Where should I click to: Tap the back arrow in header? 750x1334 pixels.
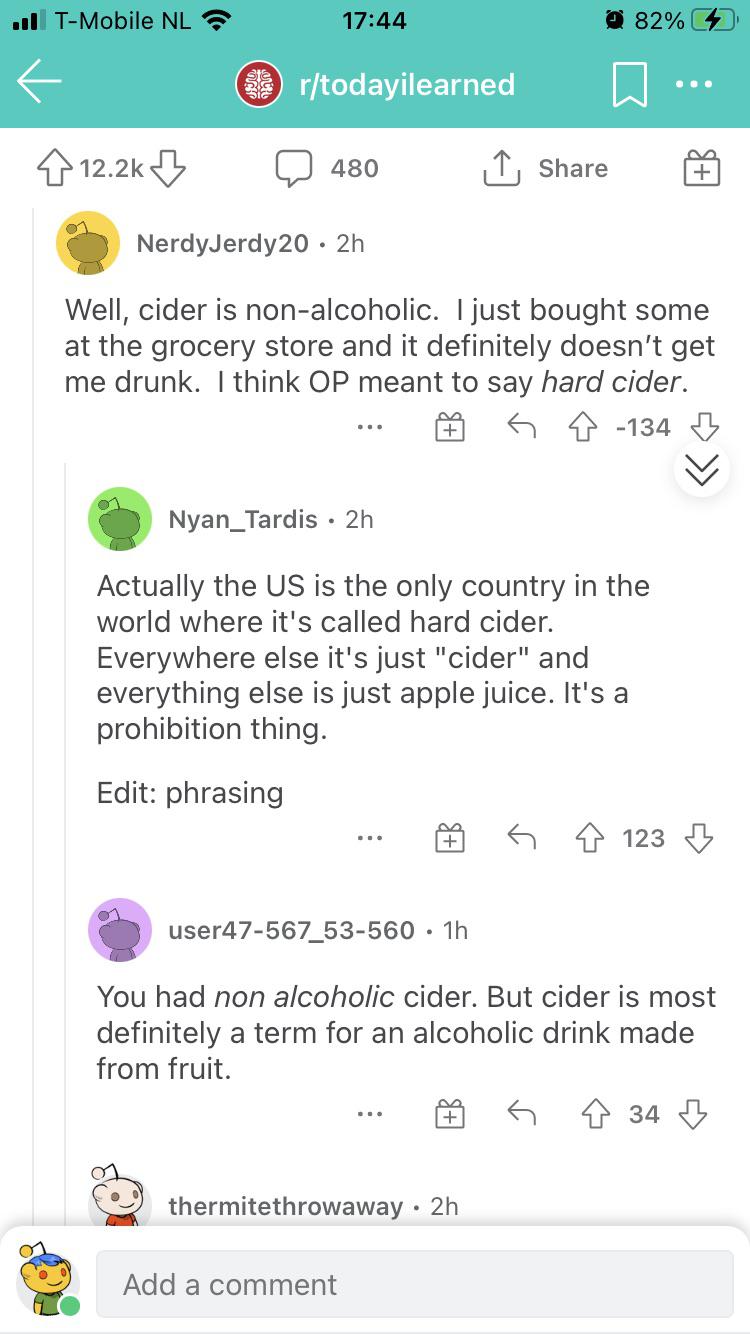click(x=40, y=84)
